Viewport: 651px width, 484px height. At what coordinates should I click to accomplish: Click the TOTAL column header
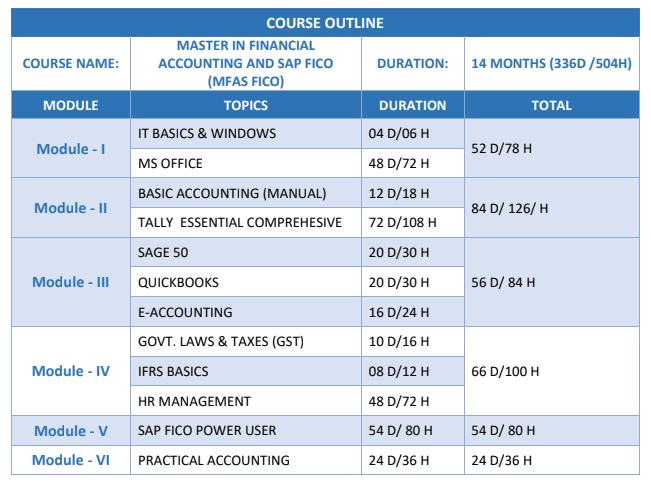click(551, 105)
